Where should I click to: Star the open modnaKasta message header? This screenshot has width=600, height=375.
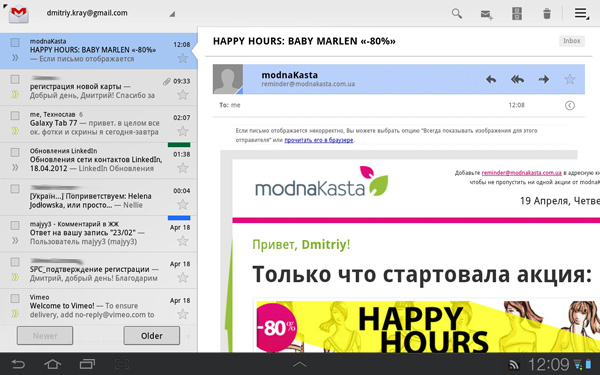coord(570,80)
